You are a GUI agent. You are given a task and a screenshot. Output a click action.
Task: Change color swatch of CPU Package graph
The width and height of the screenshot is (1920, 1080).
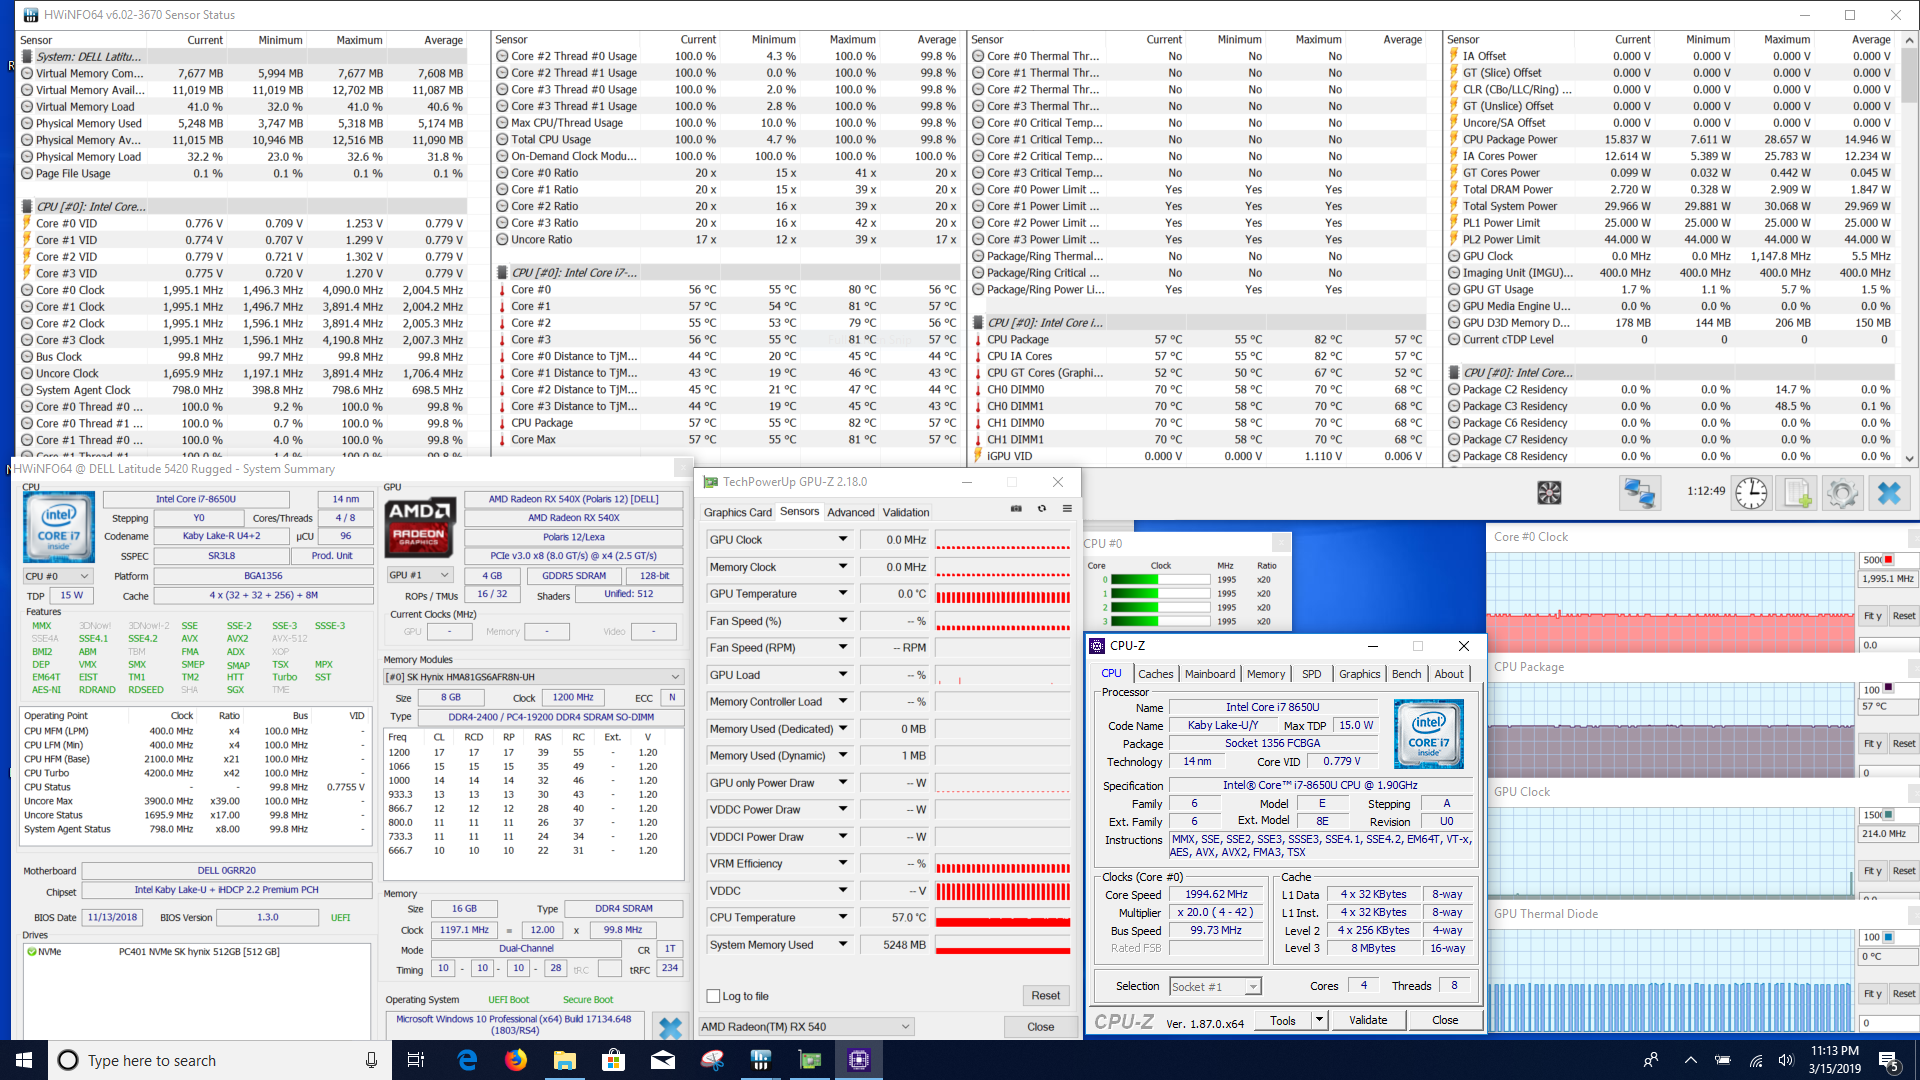(x=1889, y=688)
